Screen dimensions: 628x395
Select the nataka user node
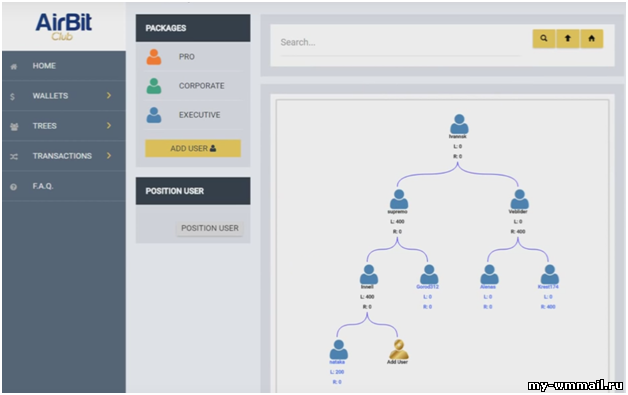338,349
